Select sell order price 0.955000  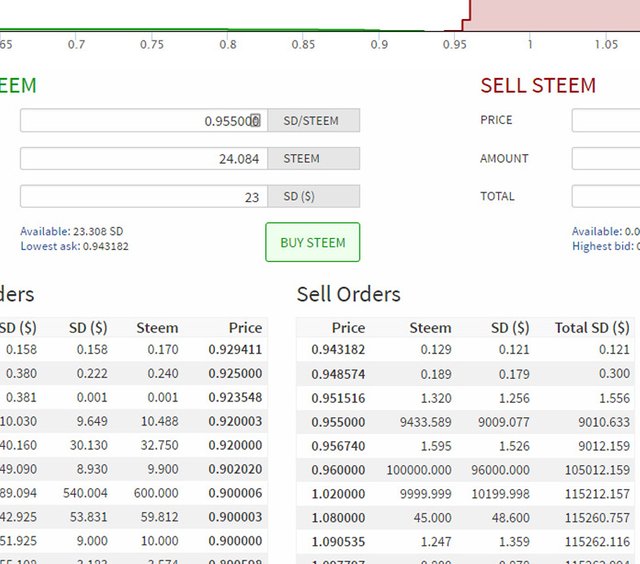[x=338, y=422]
